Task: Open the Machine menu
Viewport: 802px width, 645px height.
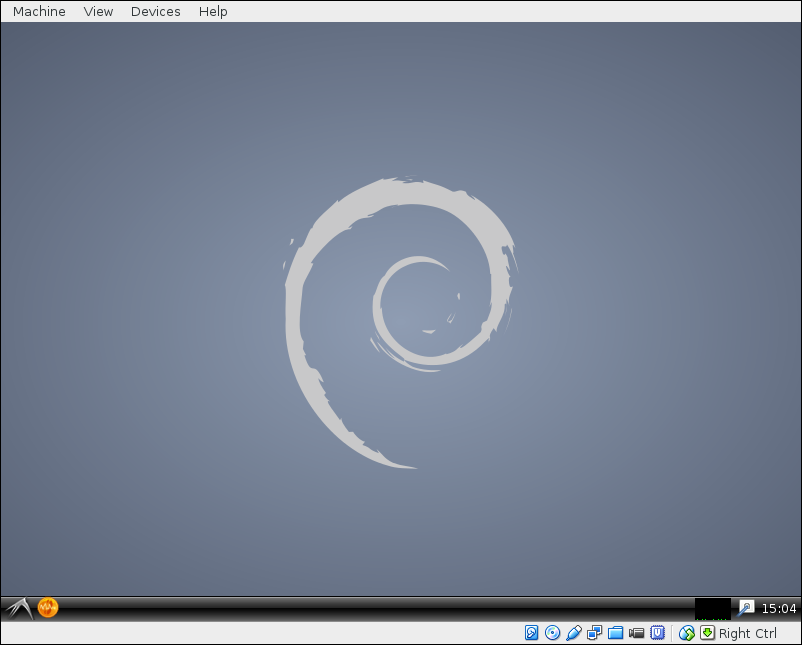Action: click(x=39, y=11)
